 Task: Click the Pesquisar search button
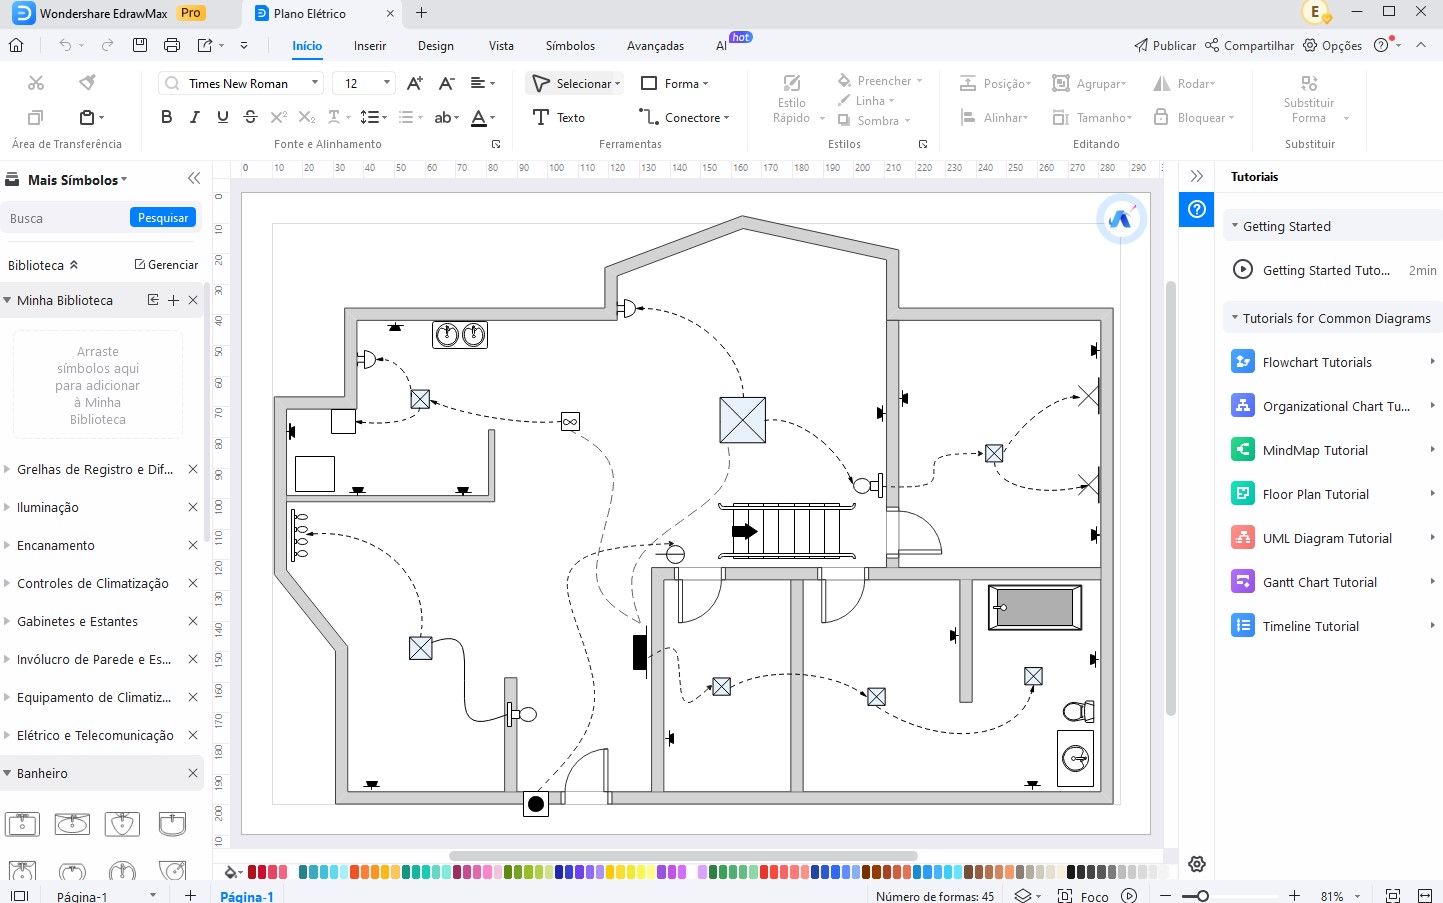point(163,218)
